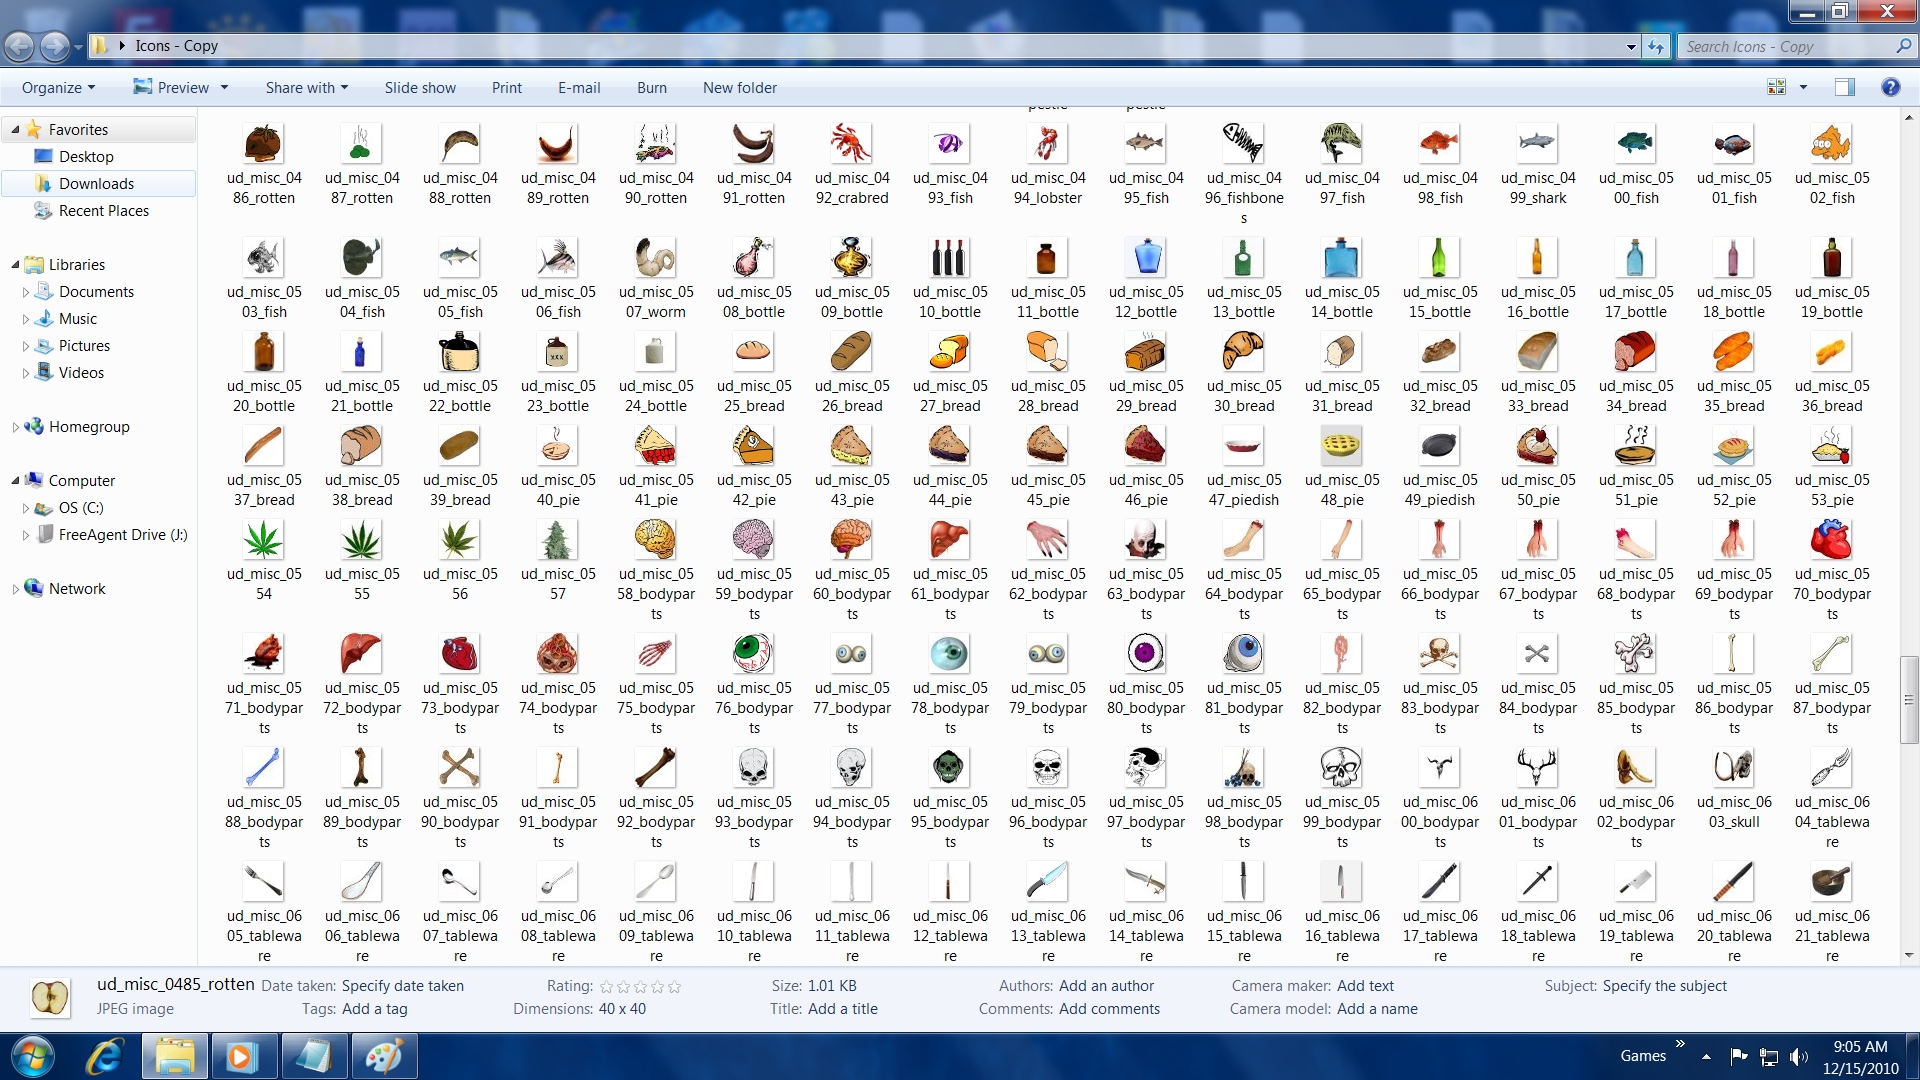The height and width of the screenshot is (1080, 1920).
Task: Toggle the preview pane button
Action: 1844,87
